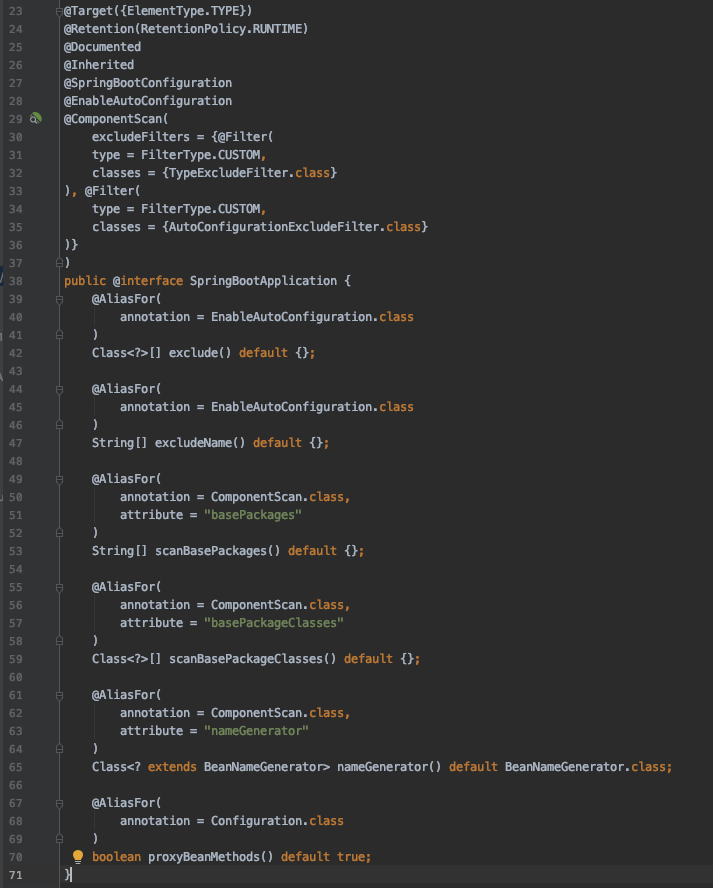The image size is (713, 888).
Task: Click EnableAutoConfiguration.class on line 45
Action: [312, 407]
